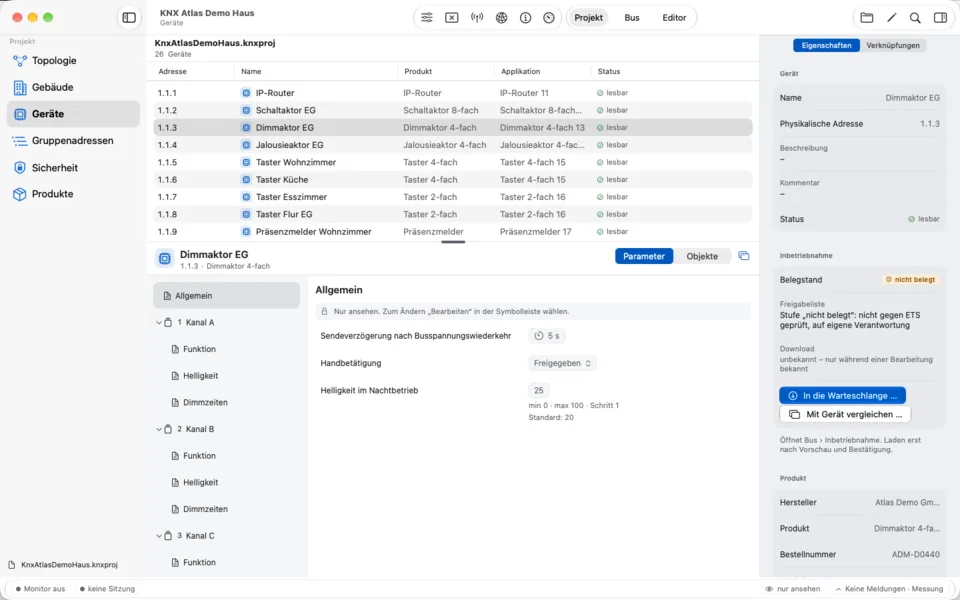Open the folder icon in toolbar
960x600 pixels.
[866, 18]
